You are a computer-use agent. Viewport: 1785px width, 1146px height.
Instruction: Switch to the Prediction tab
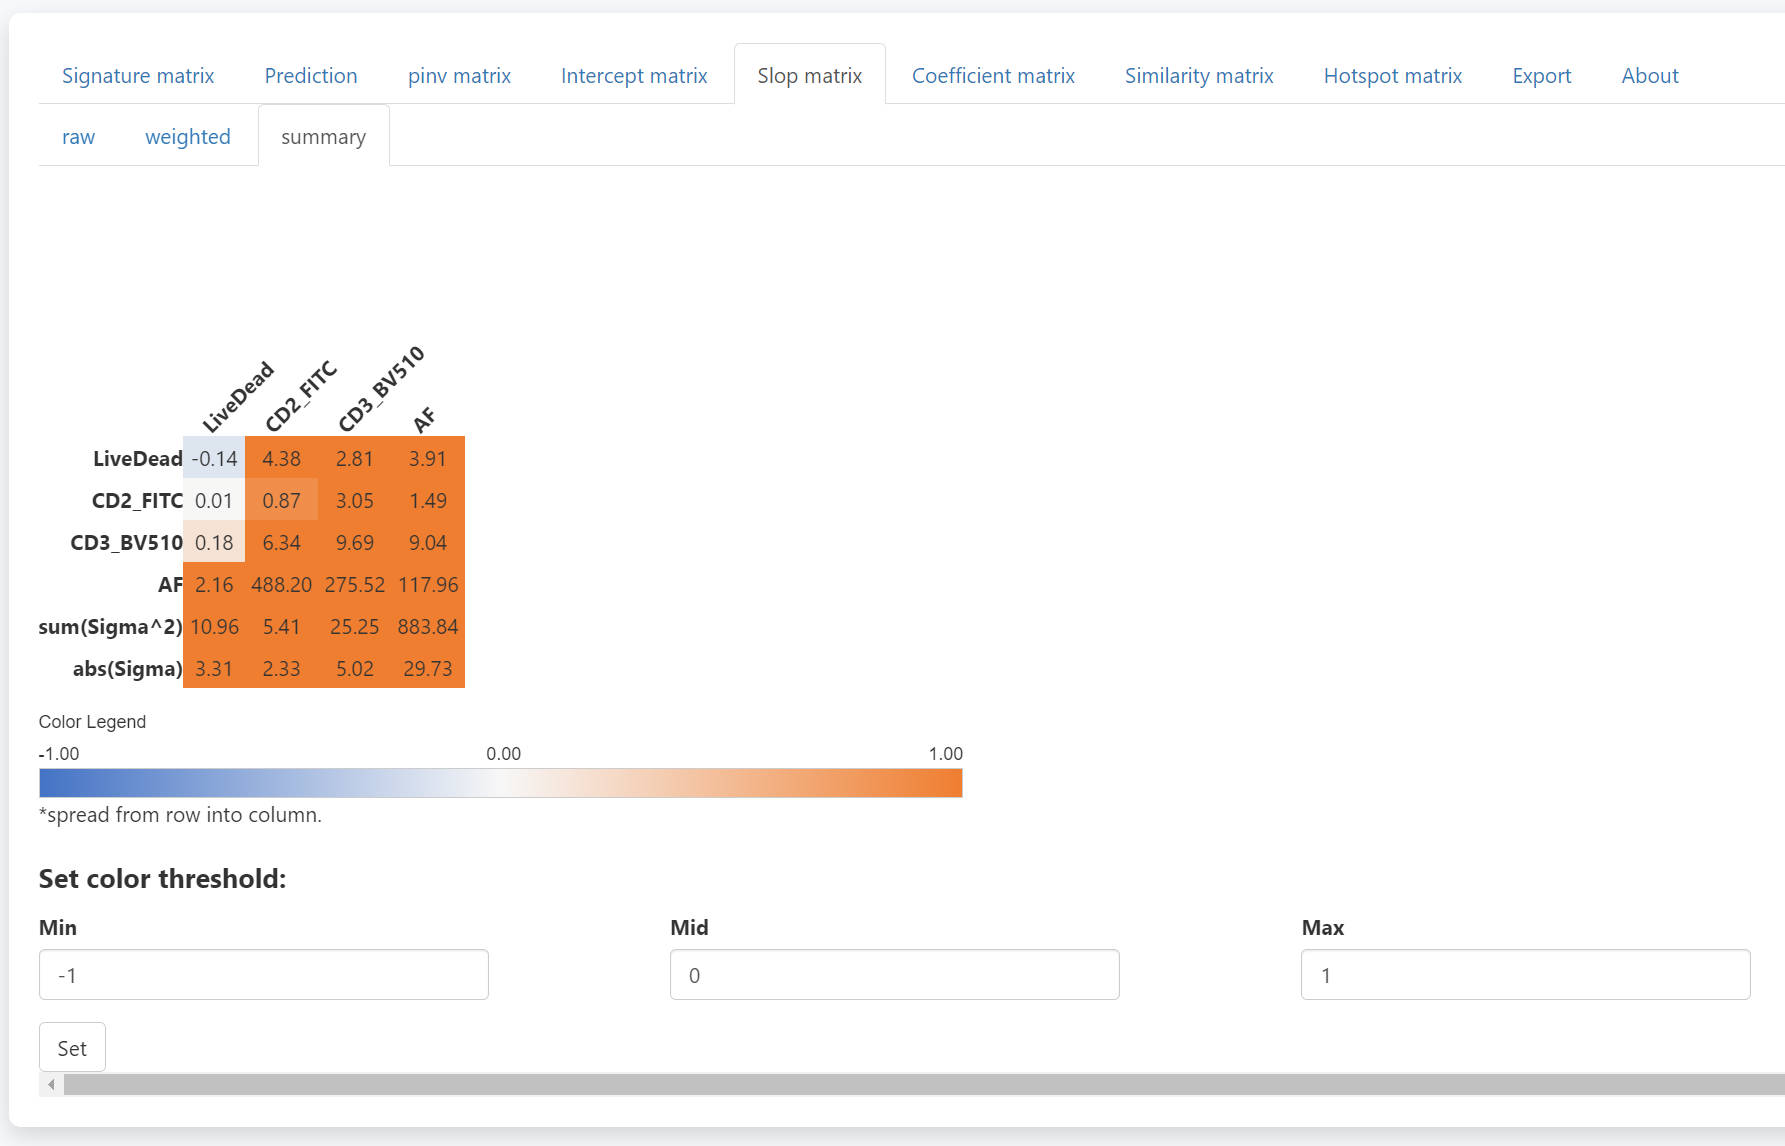310,76
